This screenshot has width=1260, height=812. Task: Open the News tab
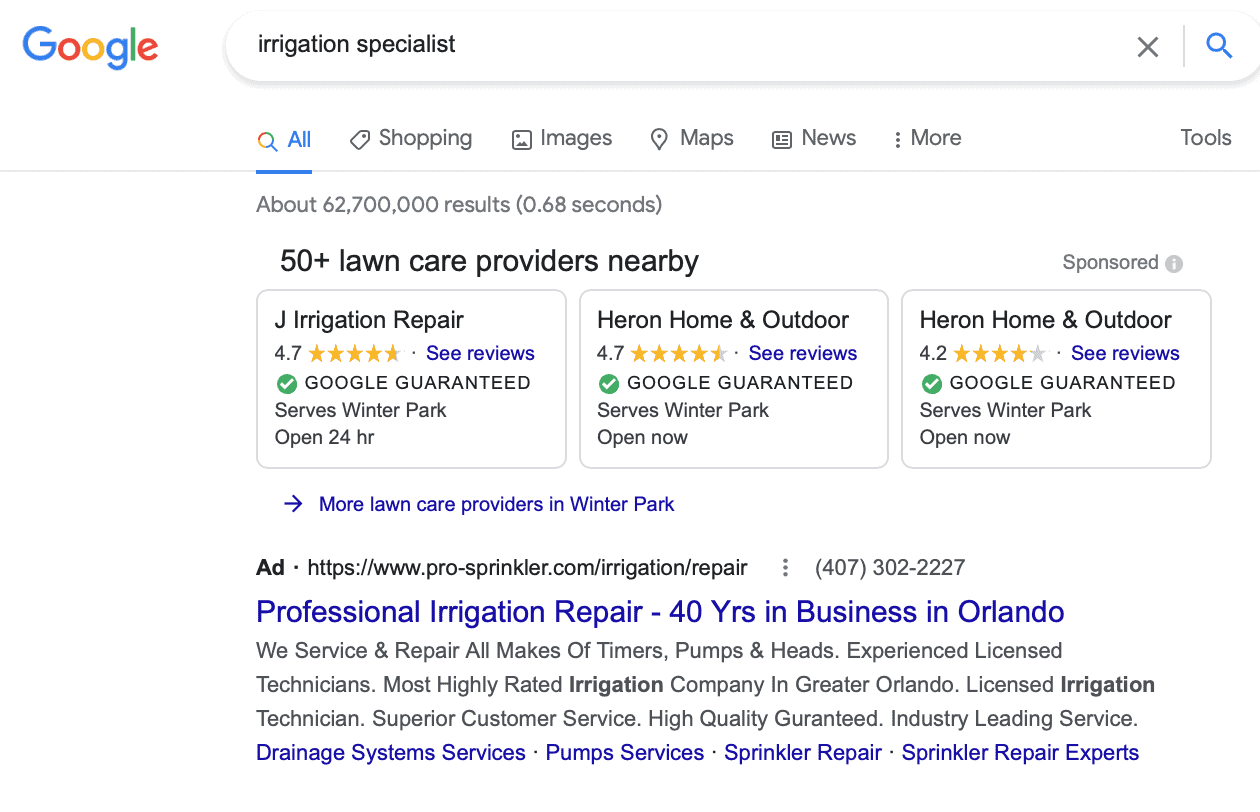click(814, 139)
